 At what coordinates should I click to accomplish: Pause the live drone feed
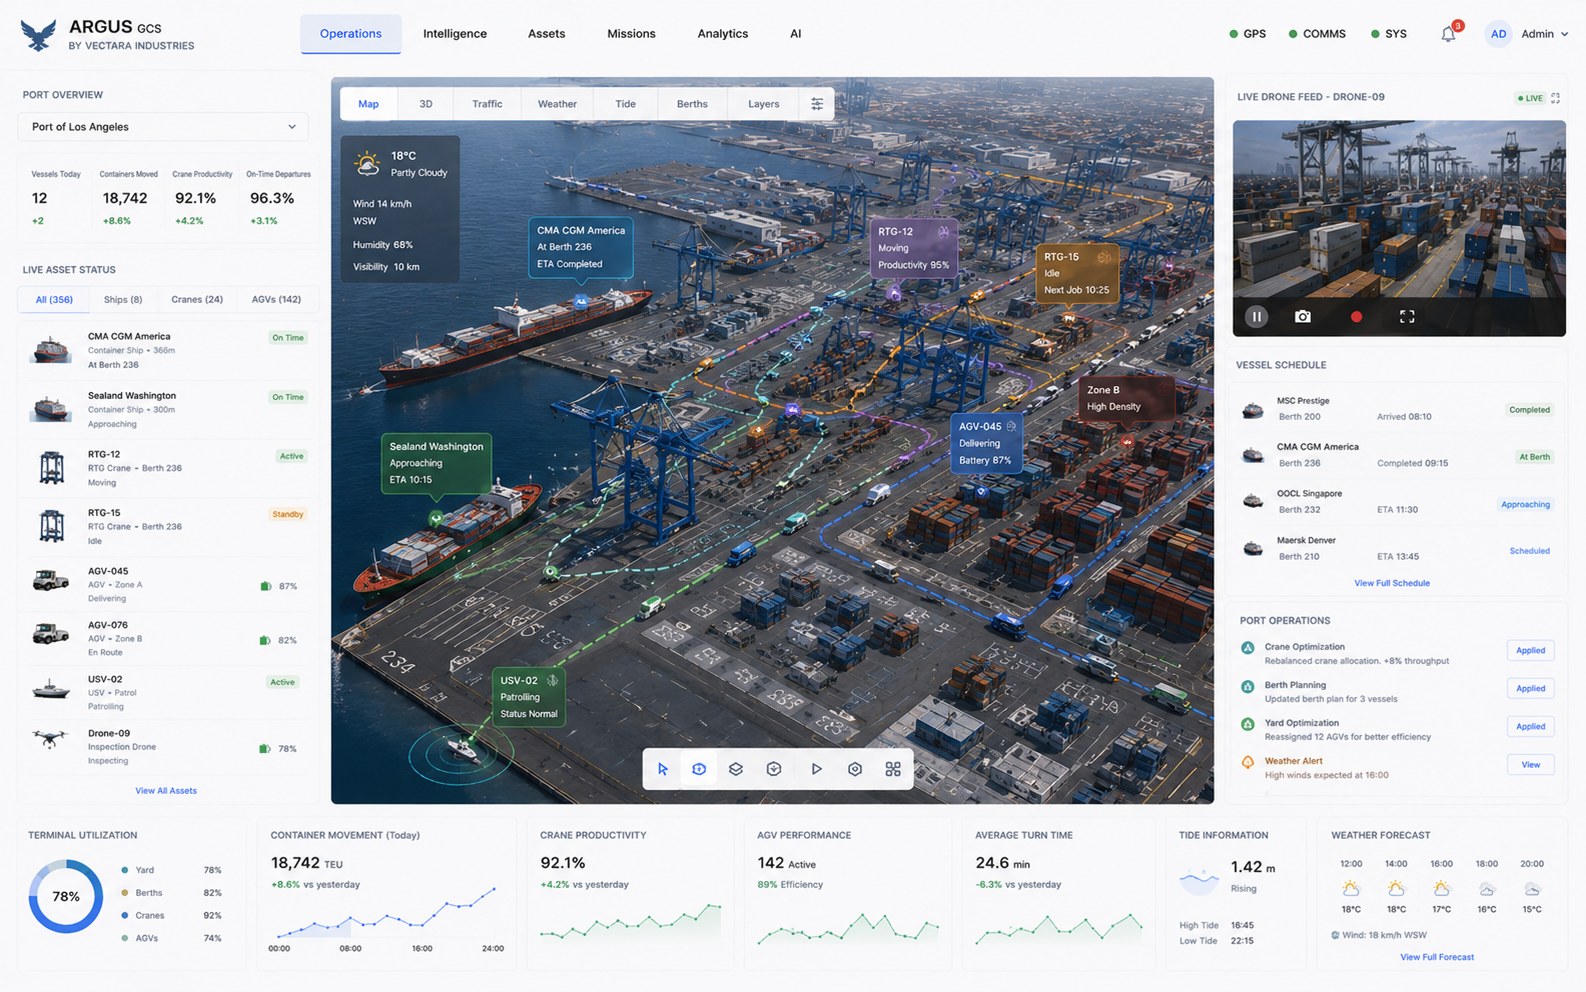pos(1257,316)
